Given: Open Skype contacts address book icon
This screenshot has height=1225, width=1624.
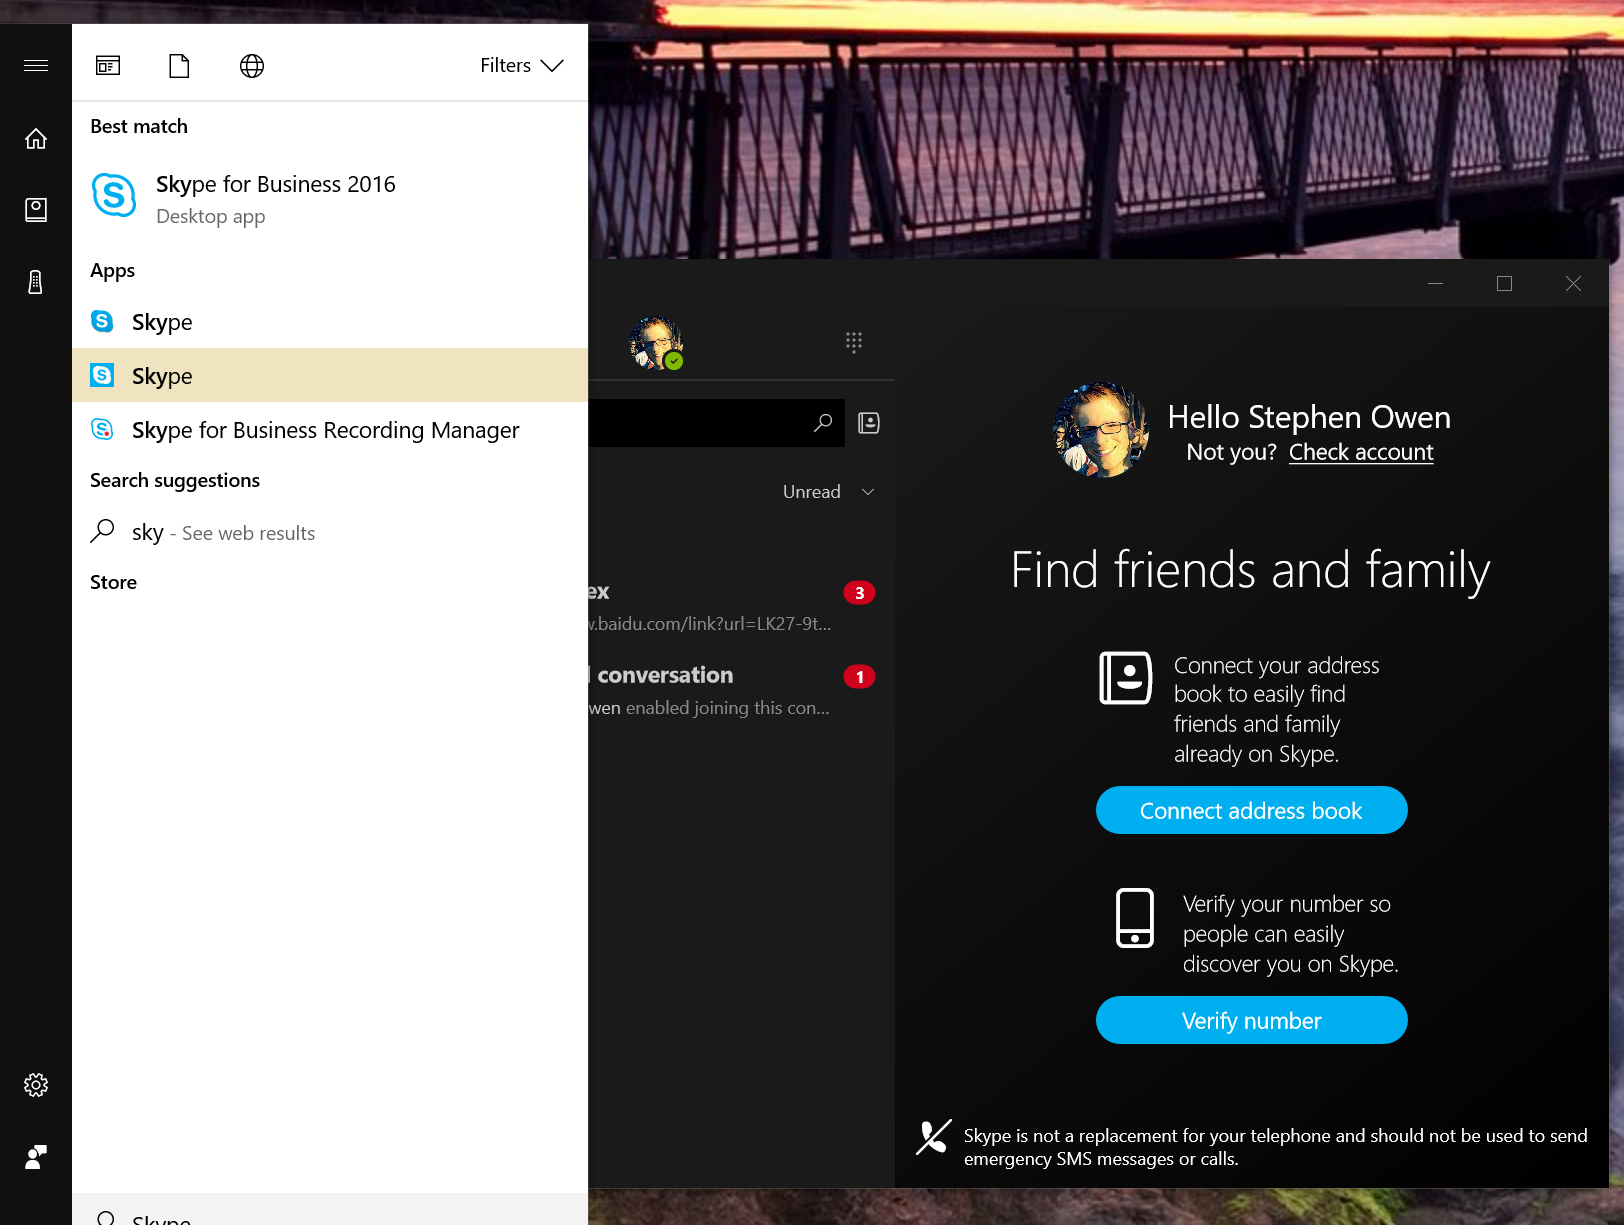Looking at the screenshot, I should [869, 423].
